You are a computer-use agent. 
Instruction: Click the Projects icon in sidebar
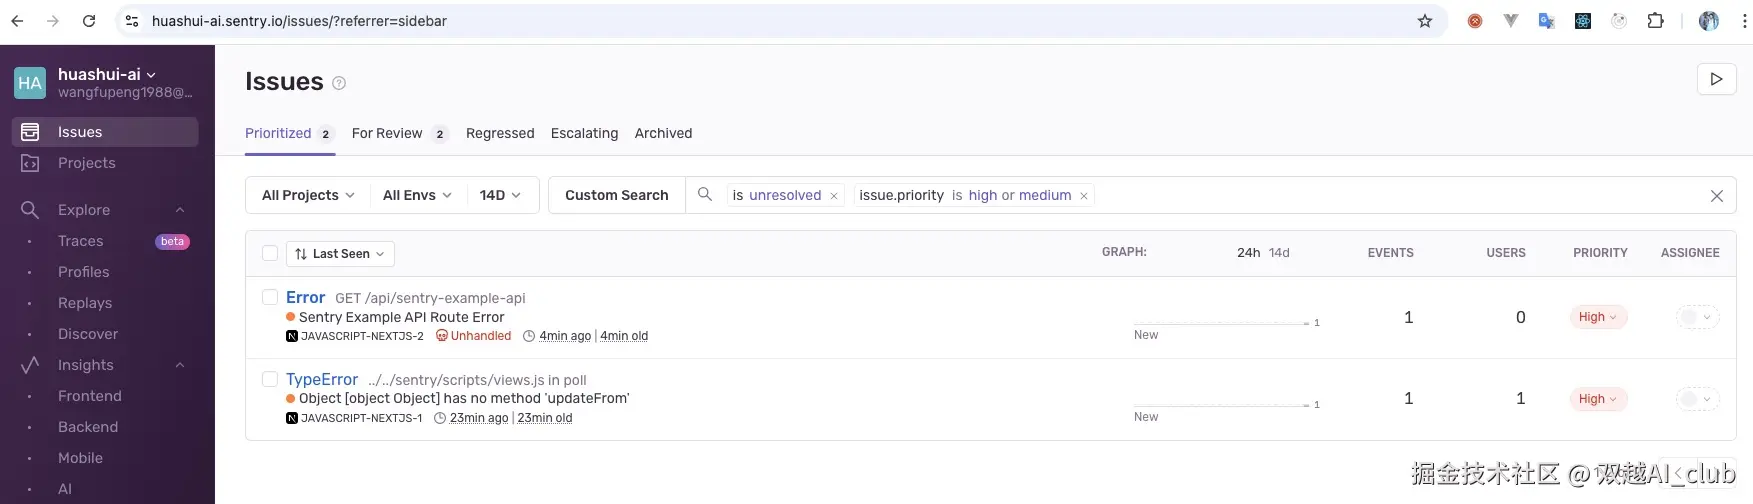tap(30, 163)
